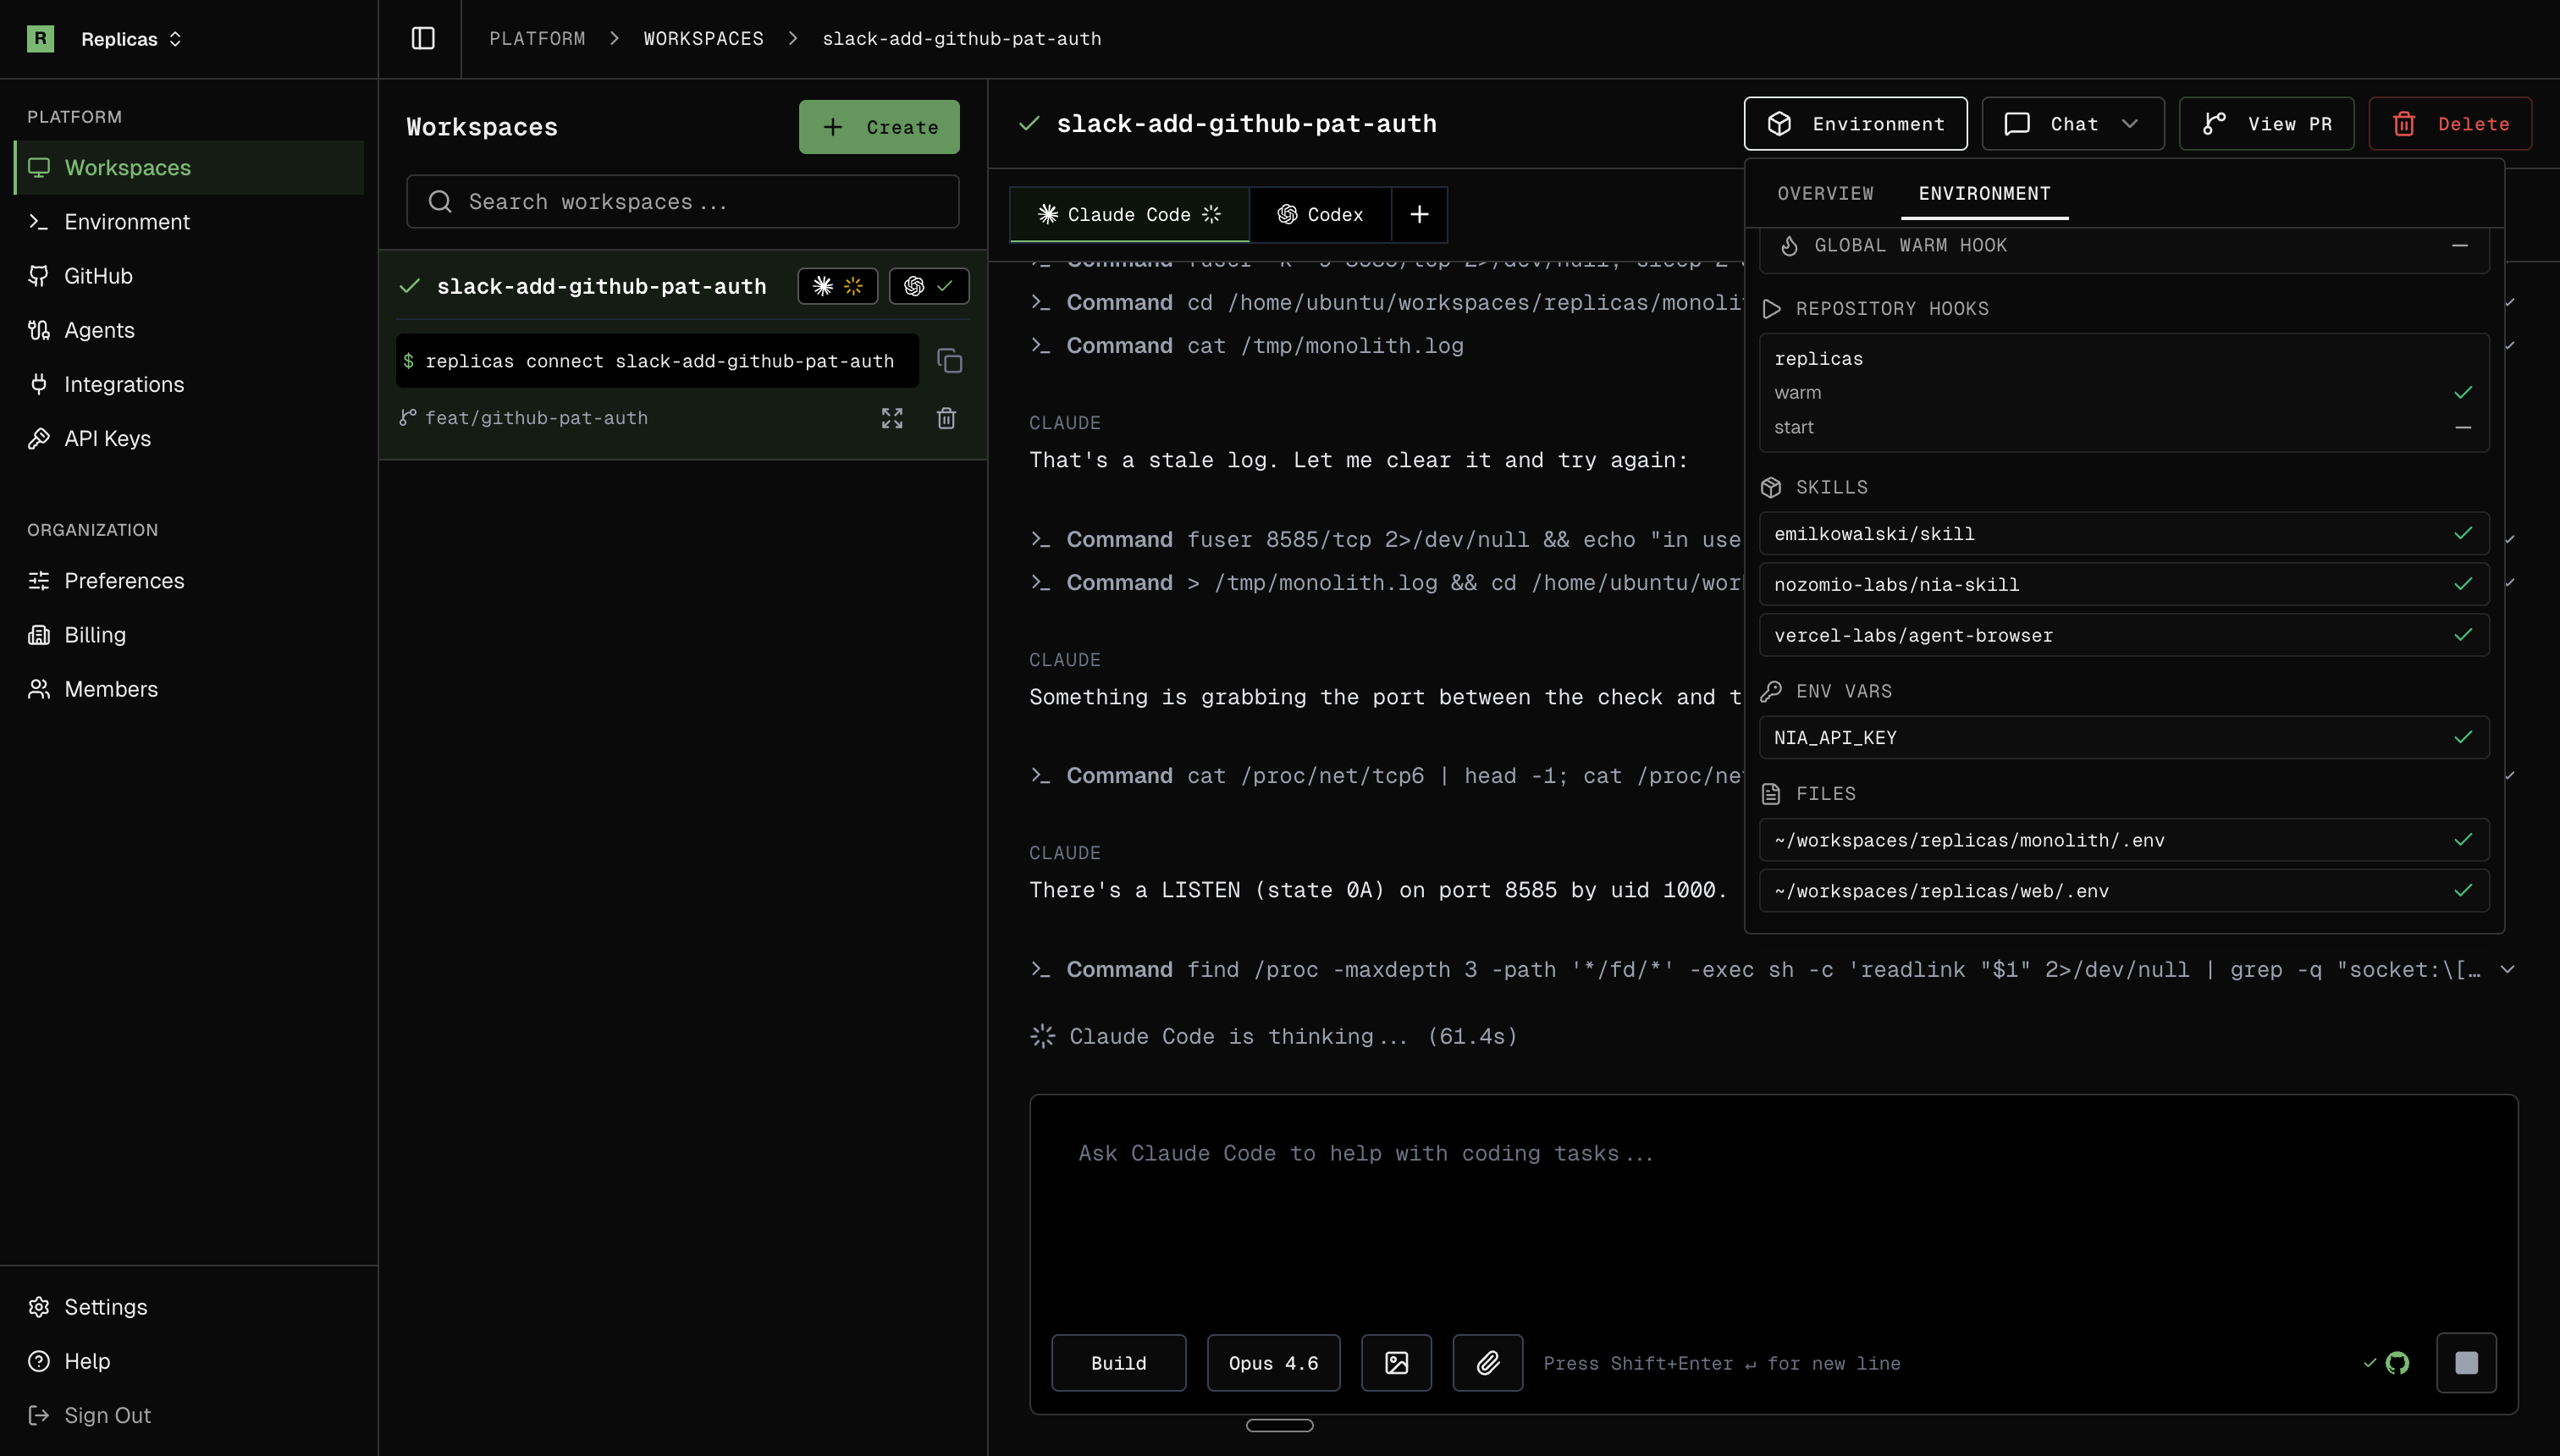Open Settings from sidebar bottom
Screen dimensions: 2560x1456
pos(189,1307)
